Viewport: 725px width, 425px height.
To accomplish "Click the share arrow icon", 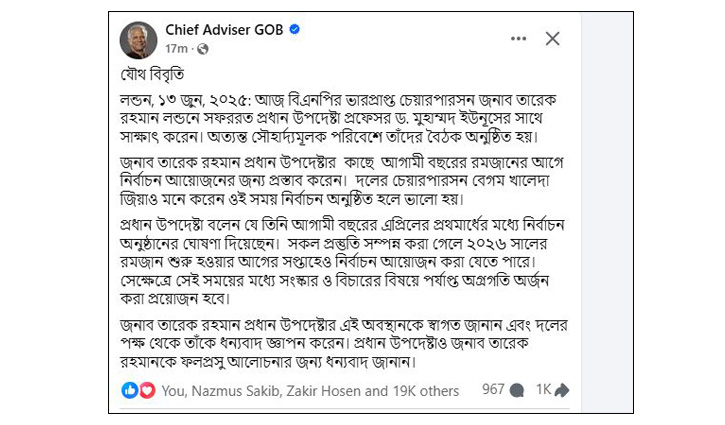I will coord(562,390).
